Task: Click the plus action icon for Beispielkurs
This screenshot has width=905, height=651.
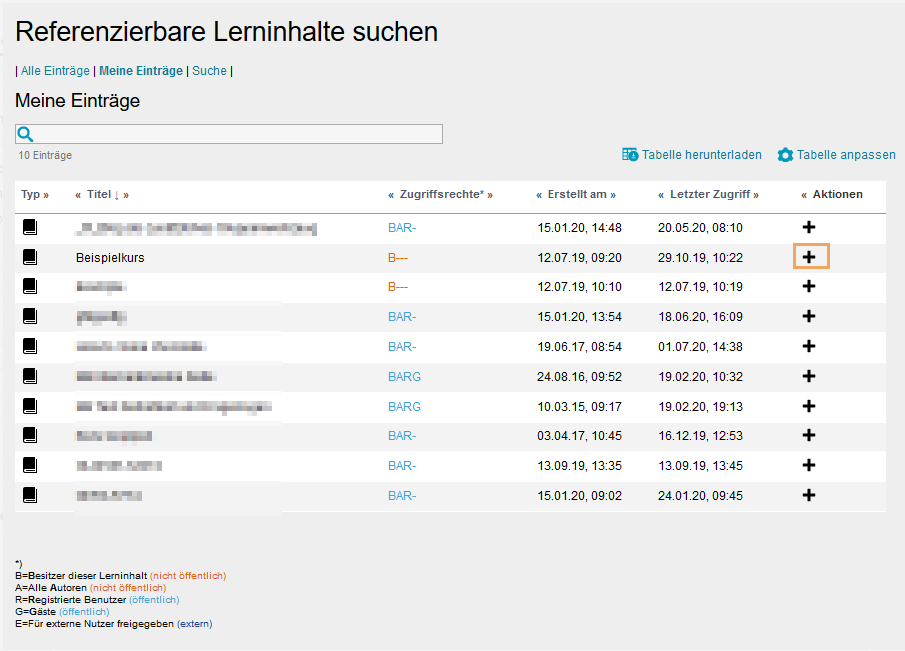Action: (809, 256)
